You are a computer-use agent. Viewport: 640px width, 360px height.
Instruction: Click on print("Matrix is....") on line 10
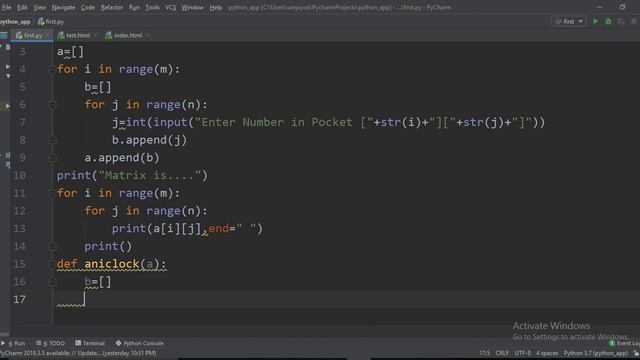pyautogui.click(x=132, y=176)
